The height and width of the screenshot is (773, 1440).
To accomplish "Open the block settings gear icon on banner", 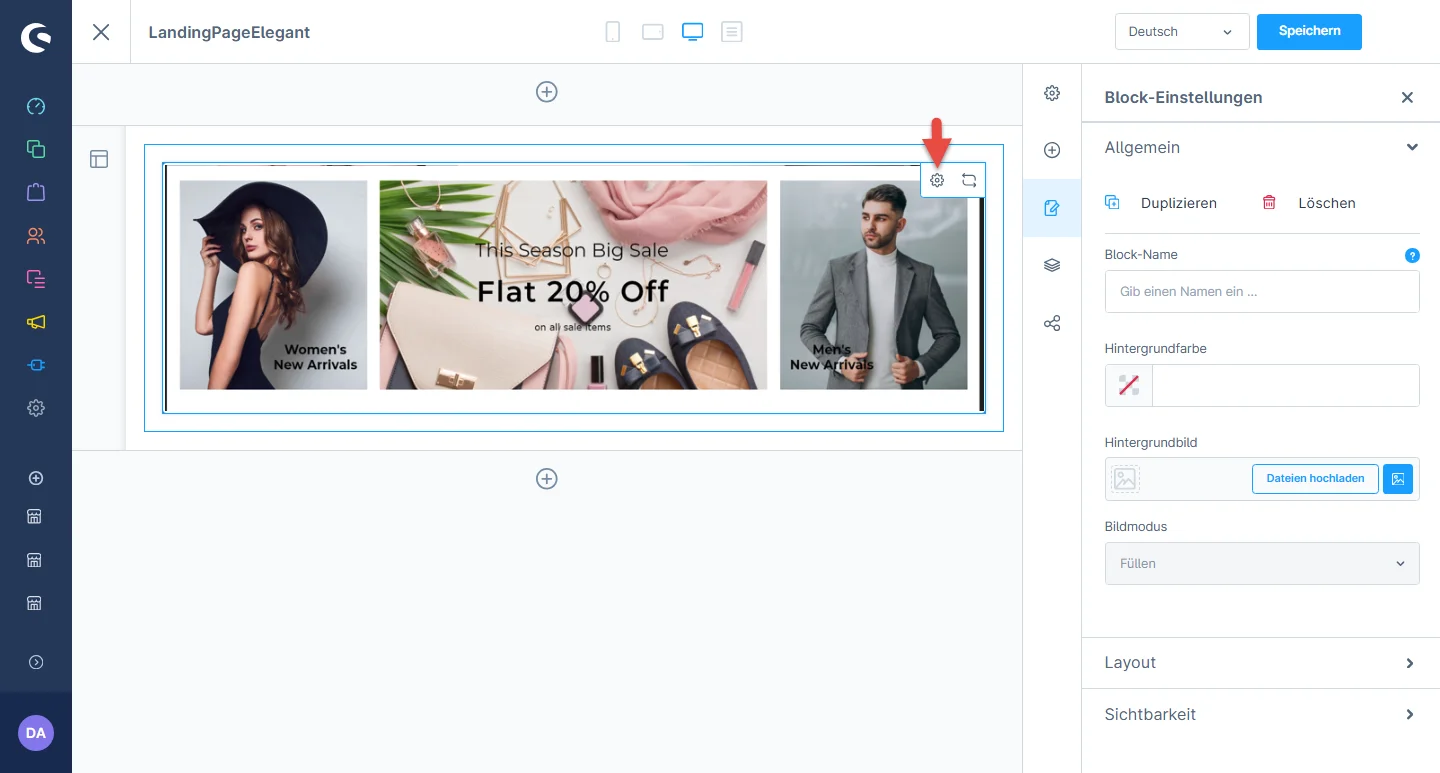I will (x=937, y=181).
